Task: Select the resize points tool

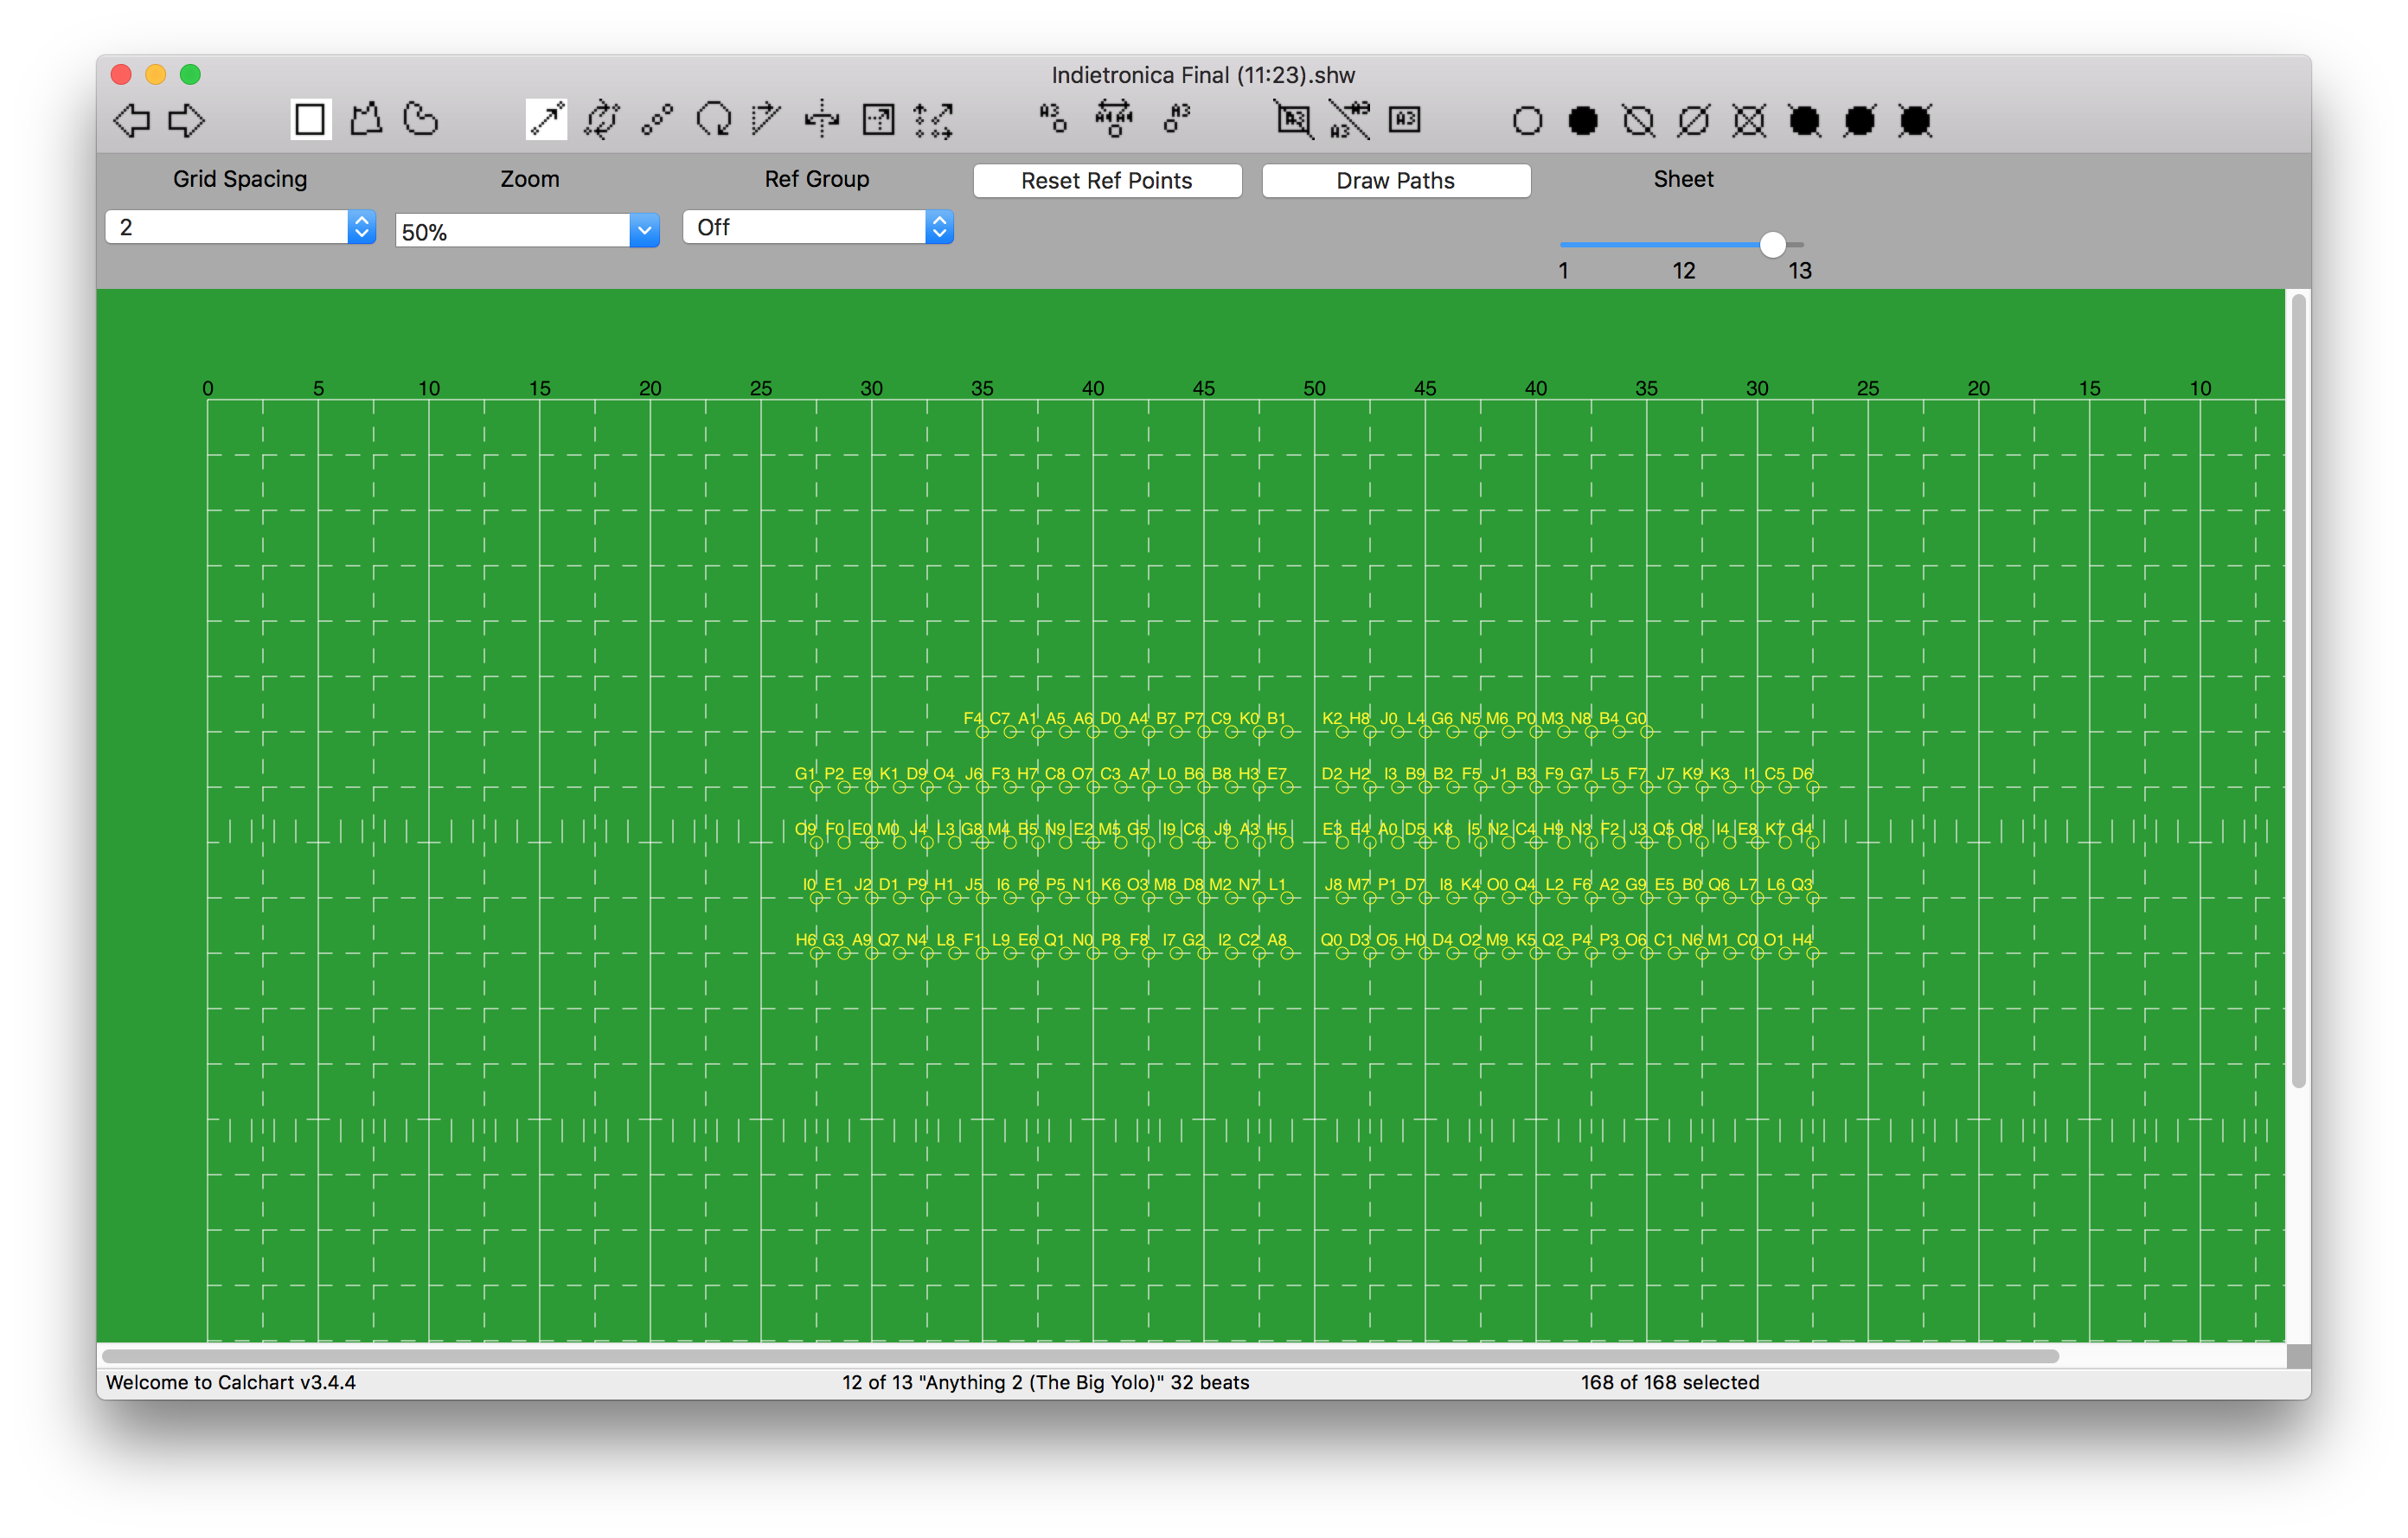Action: click(x=878, y=120)
